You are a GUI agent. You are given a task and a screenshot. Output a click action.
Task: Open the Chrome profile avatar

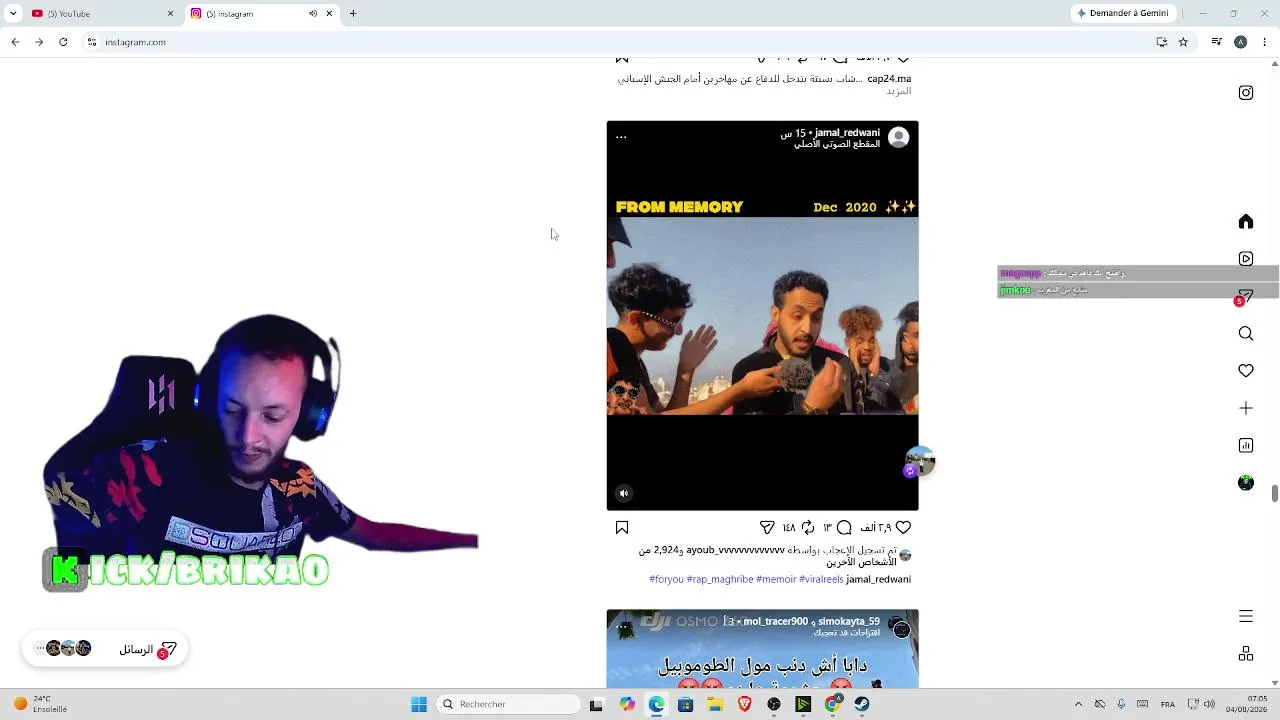(x=1241, y=42)
